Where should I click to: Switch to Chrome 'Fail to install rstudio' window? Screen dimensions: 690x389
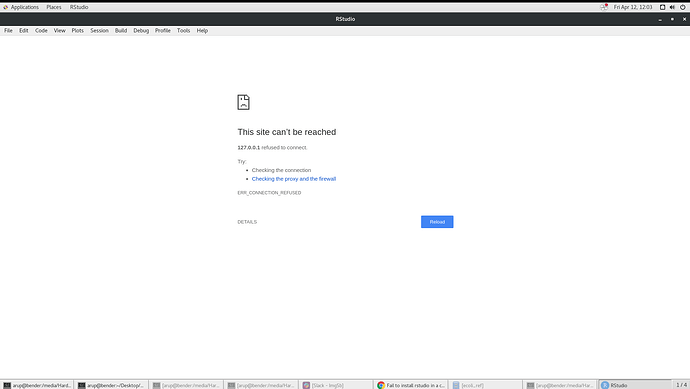411,385
